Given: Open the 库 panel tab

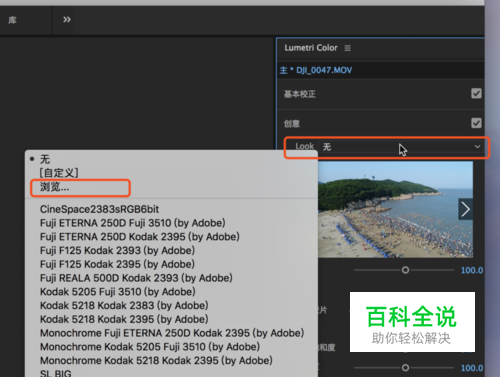Looking at the screenshot, I should pos(13,20).
